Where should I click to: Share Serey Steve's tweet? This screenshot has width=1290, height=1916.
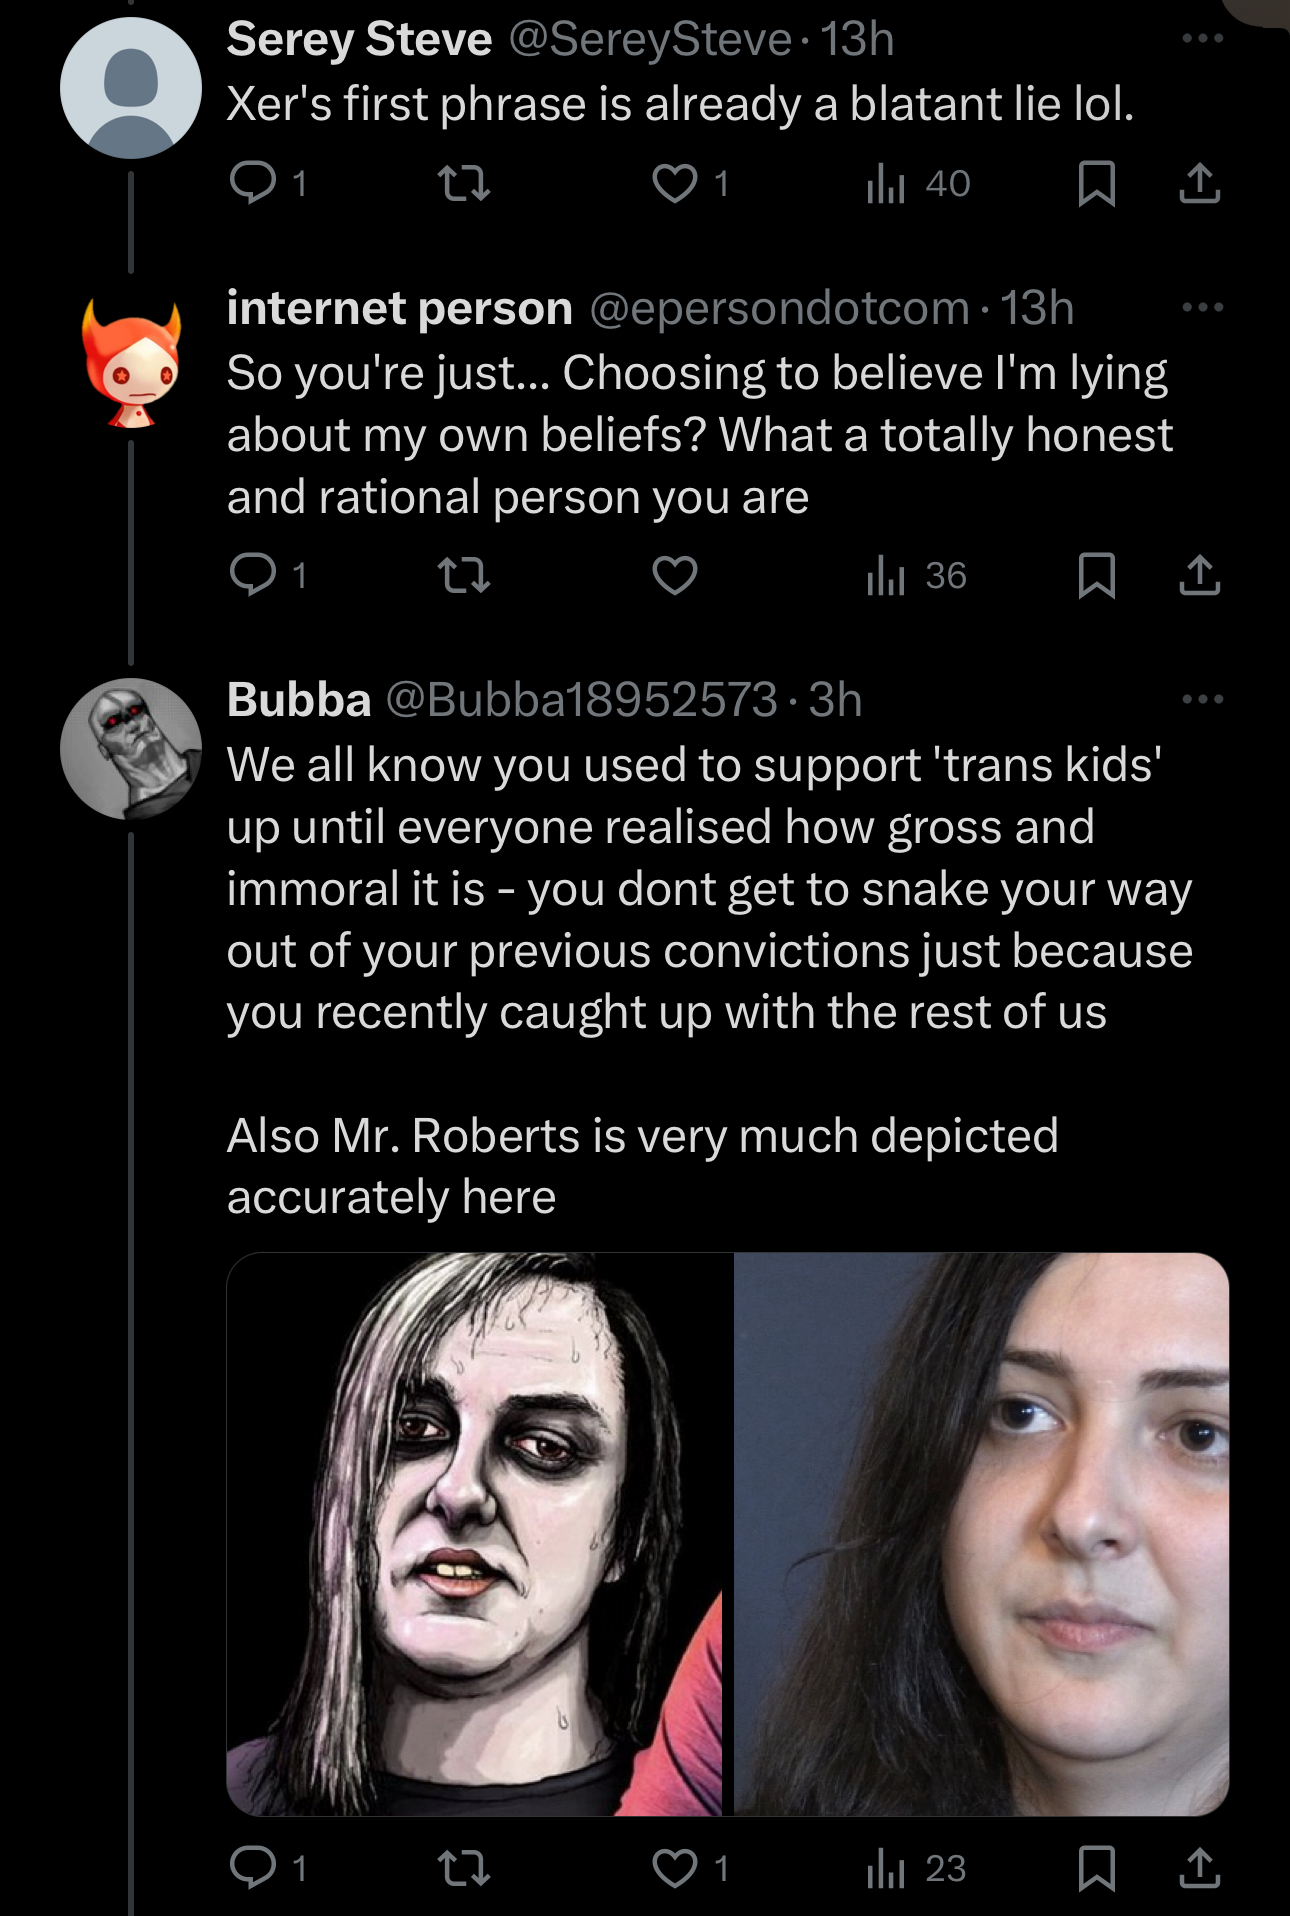pyautogui.click(x=1199, y=184)
